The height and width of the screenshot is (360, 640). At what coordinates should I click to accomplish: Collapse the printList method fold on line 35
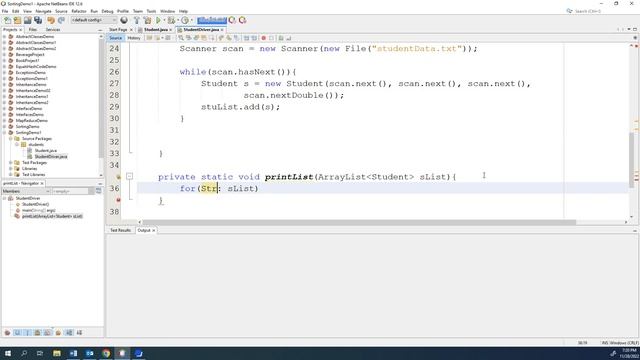click(x=129, y=177)
